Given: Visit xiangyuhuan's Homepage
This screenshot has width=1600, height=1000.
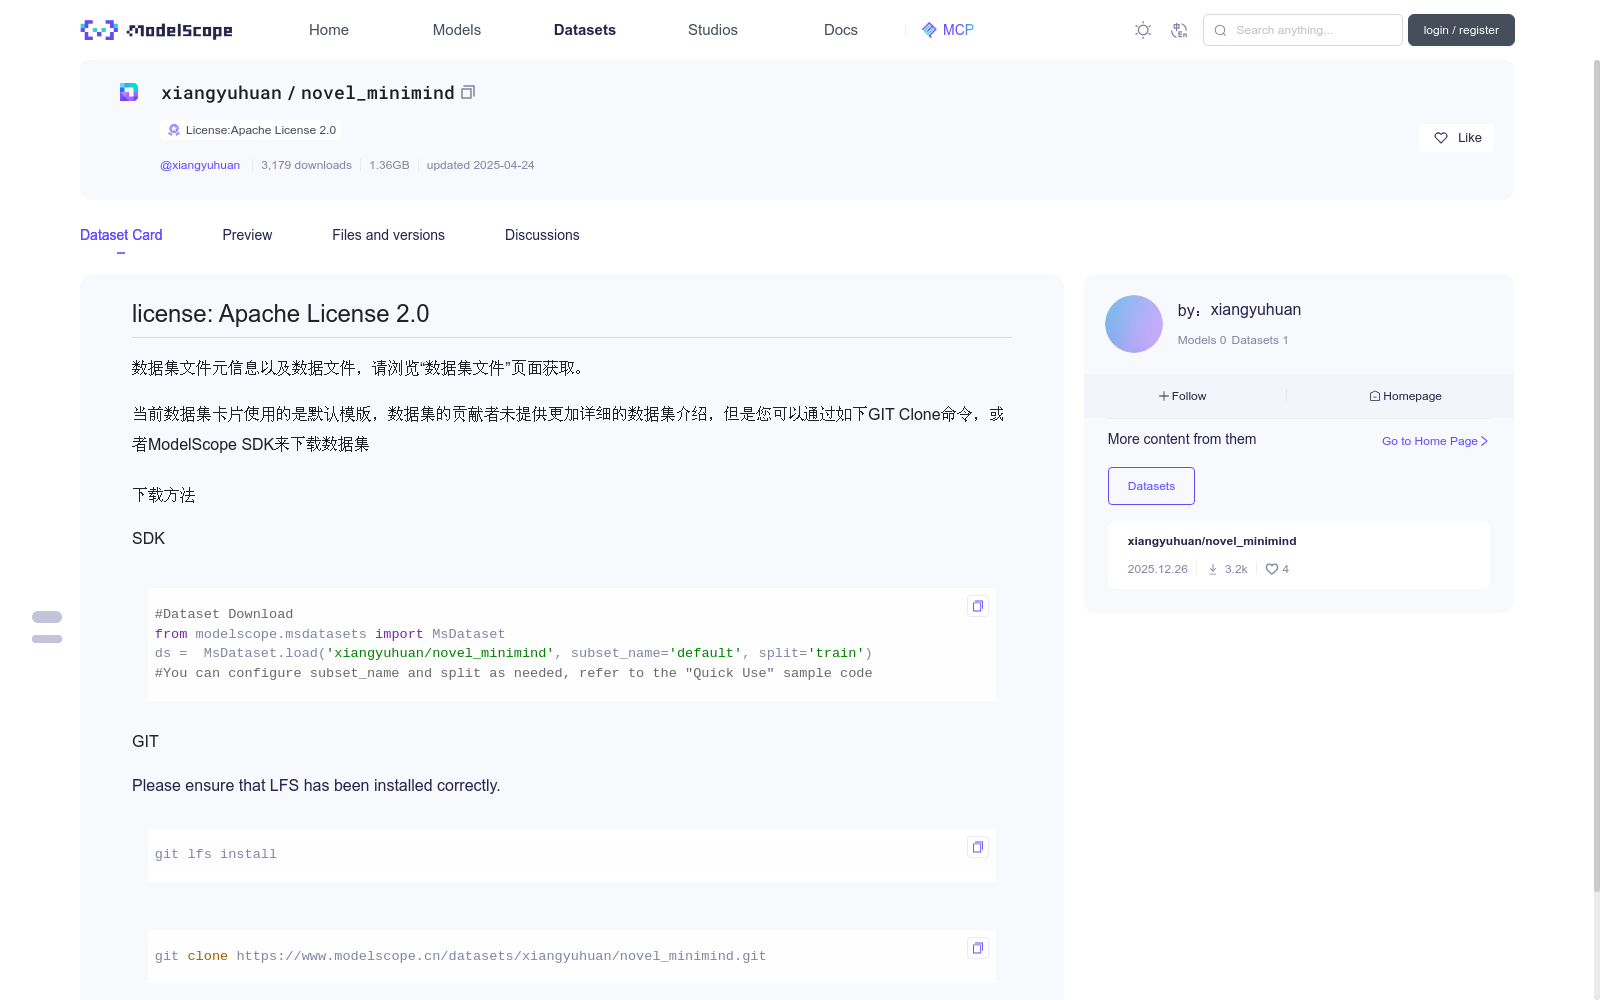Looking at the screenshot, I should 1405,396.
